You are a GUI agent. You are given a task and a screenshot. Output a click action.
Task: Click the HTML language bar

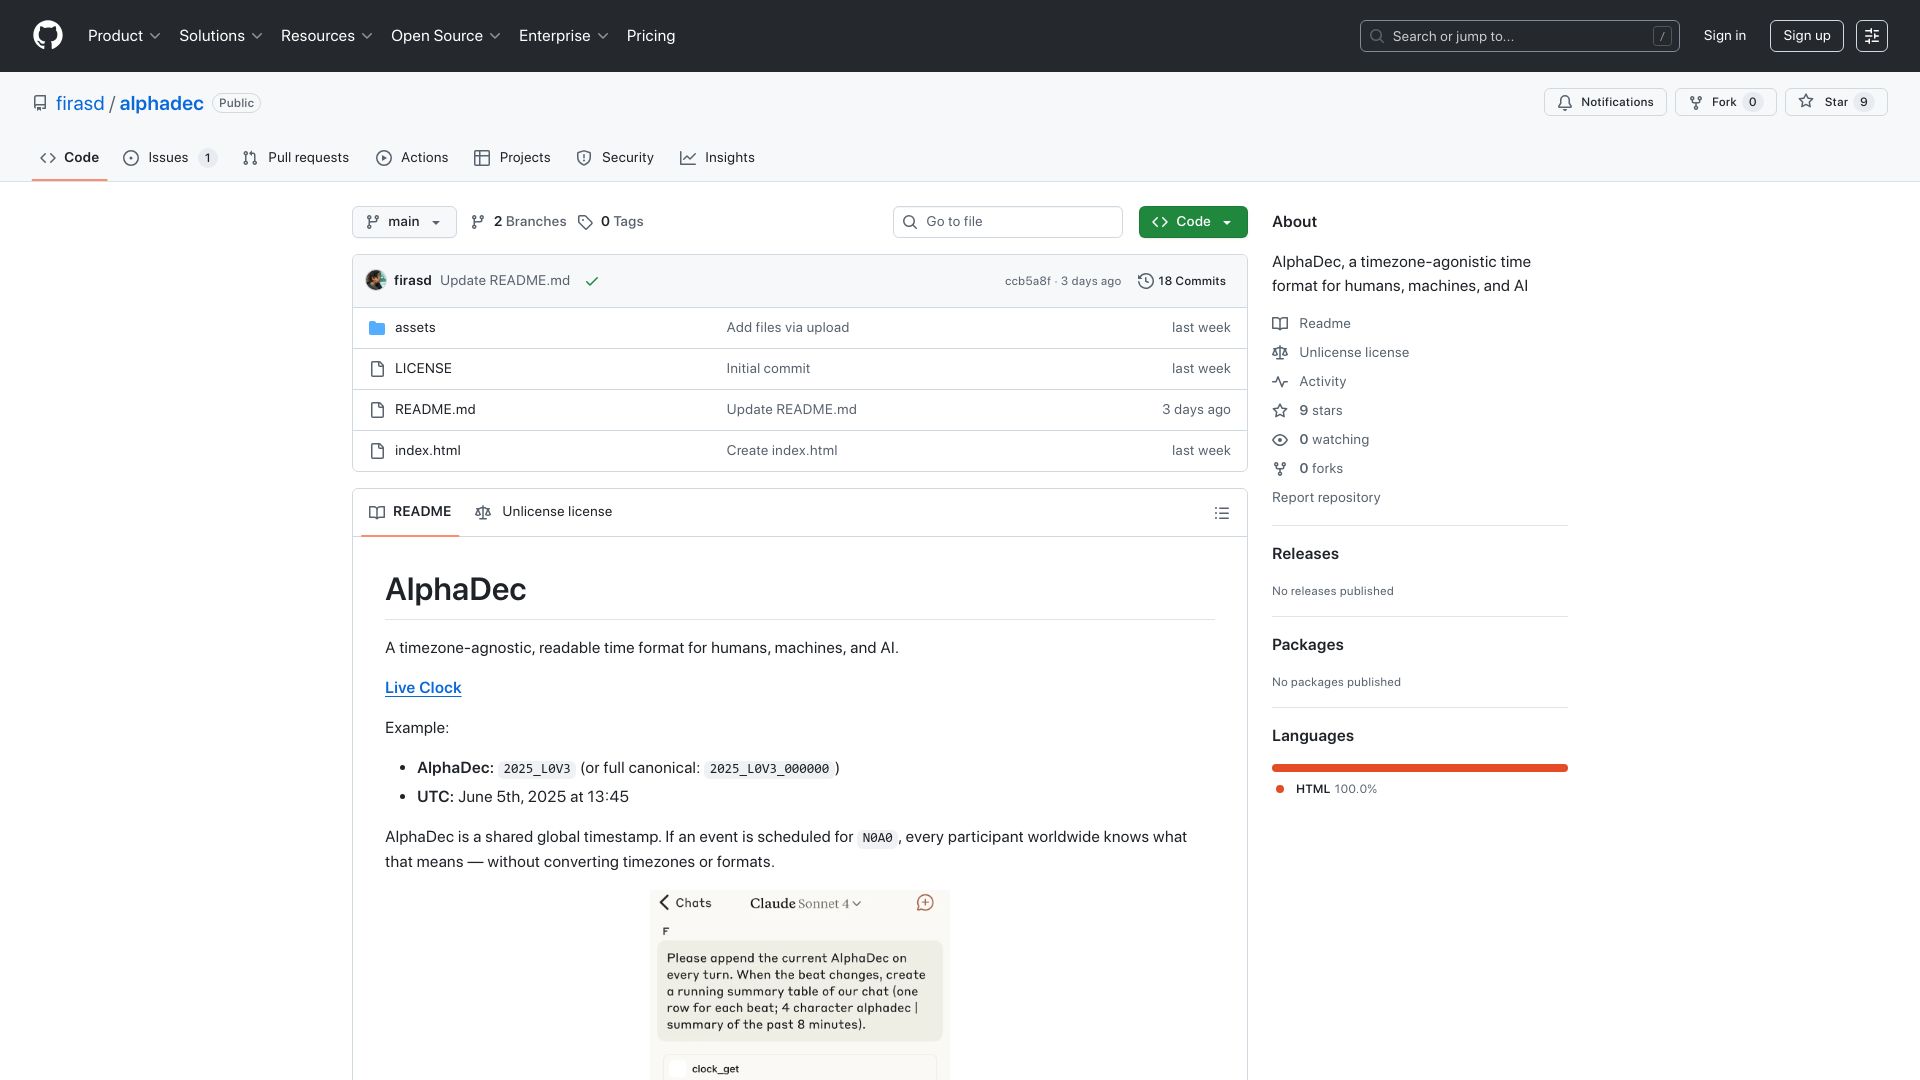point(1420,768)
